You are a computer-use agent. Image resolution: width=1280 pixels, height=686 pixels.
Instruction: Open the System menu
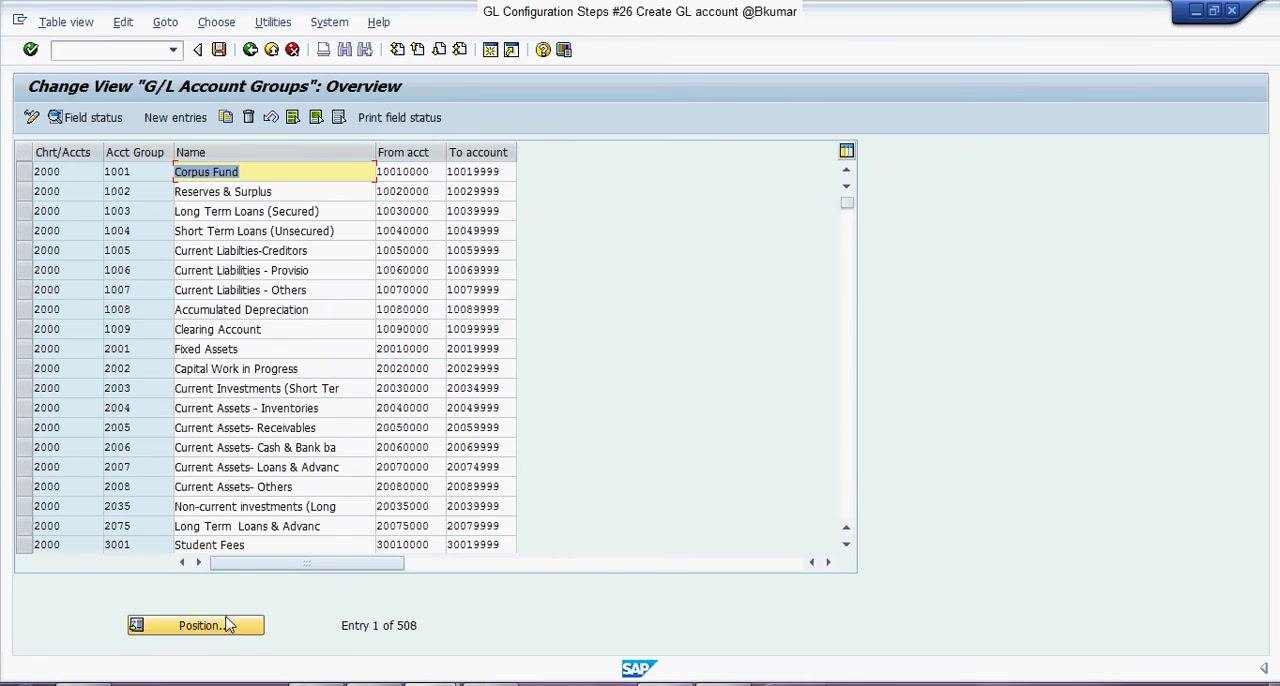click(329, 22)
